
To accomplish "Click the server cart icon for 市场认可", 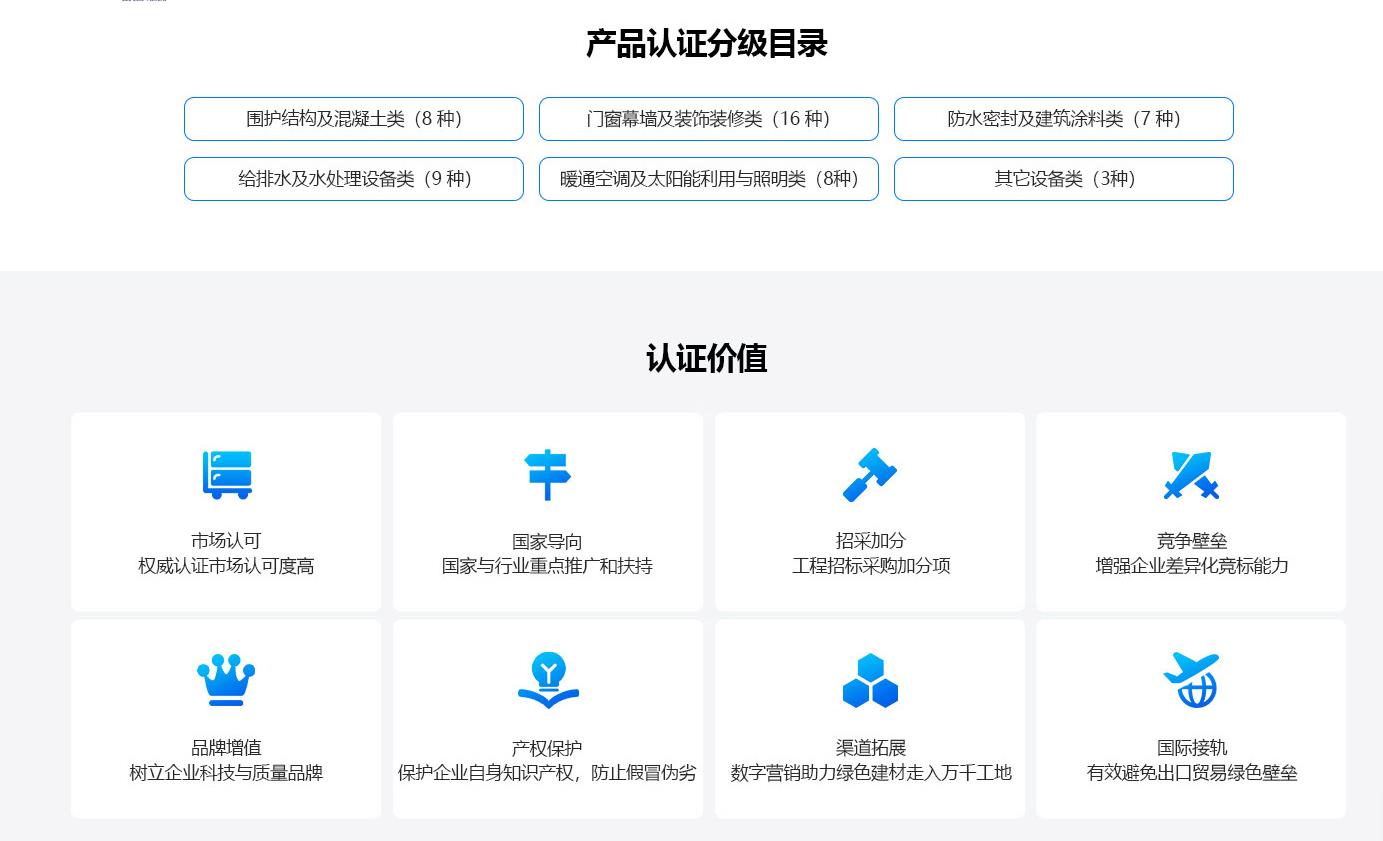I will tap(226, 474).
